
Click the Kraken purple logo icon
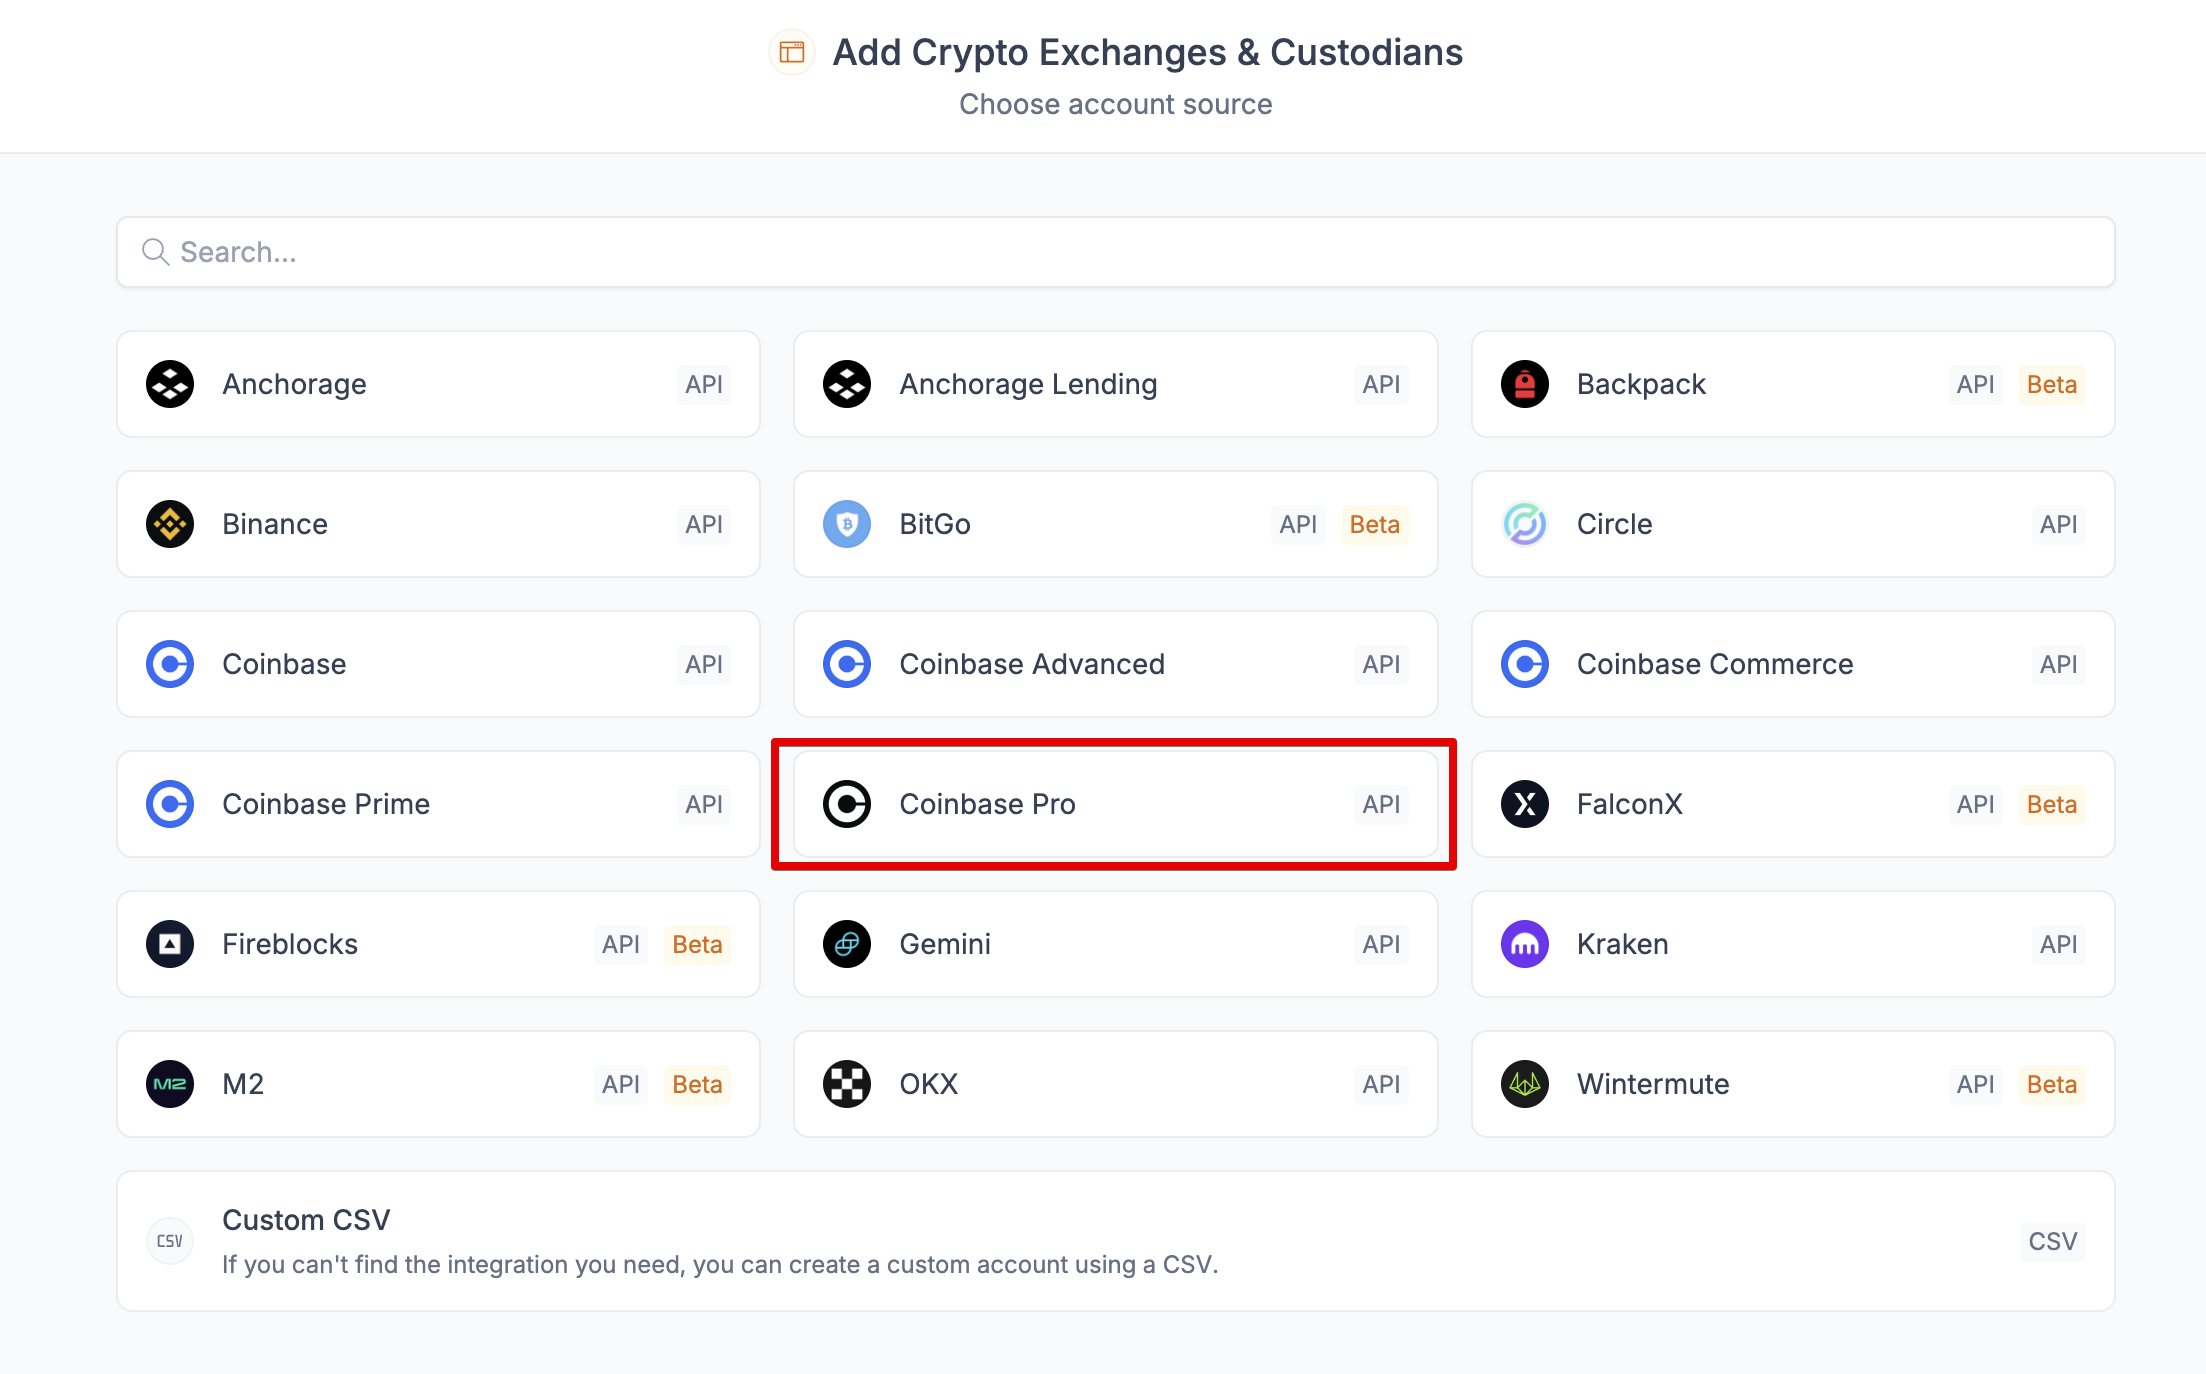point(1525,944)
